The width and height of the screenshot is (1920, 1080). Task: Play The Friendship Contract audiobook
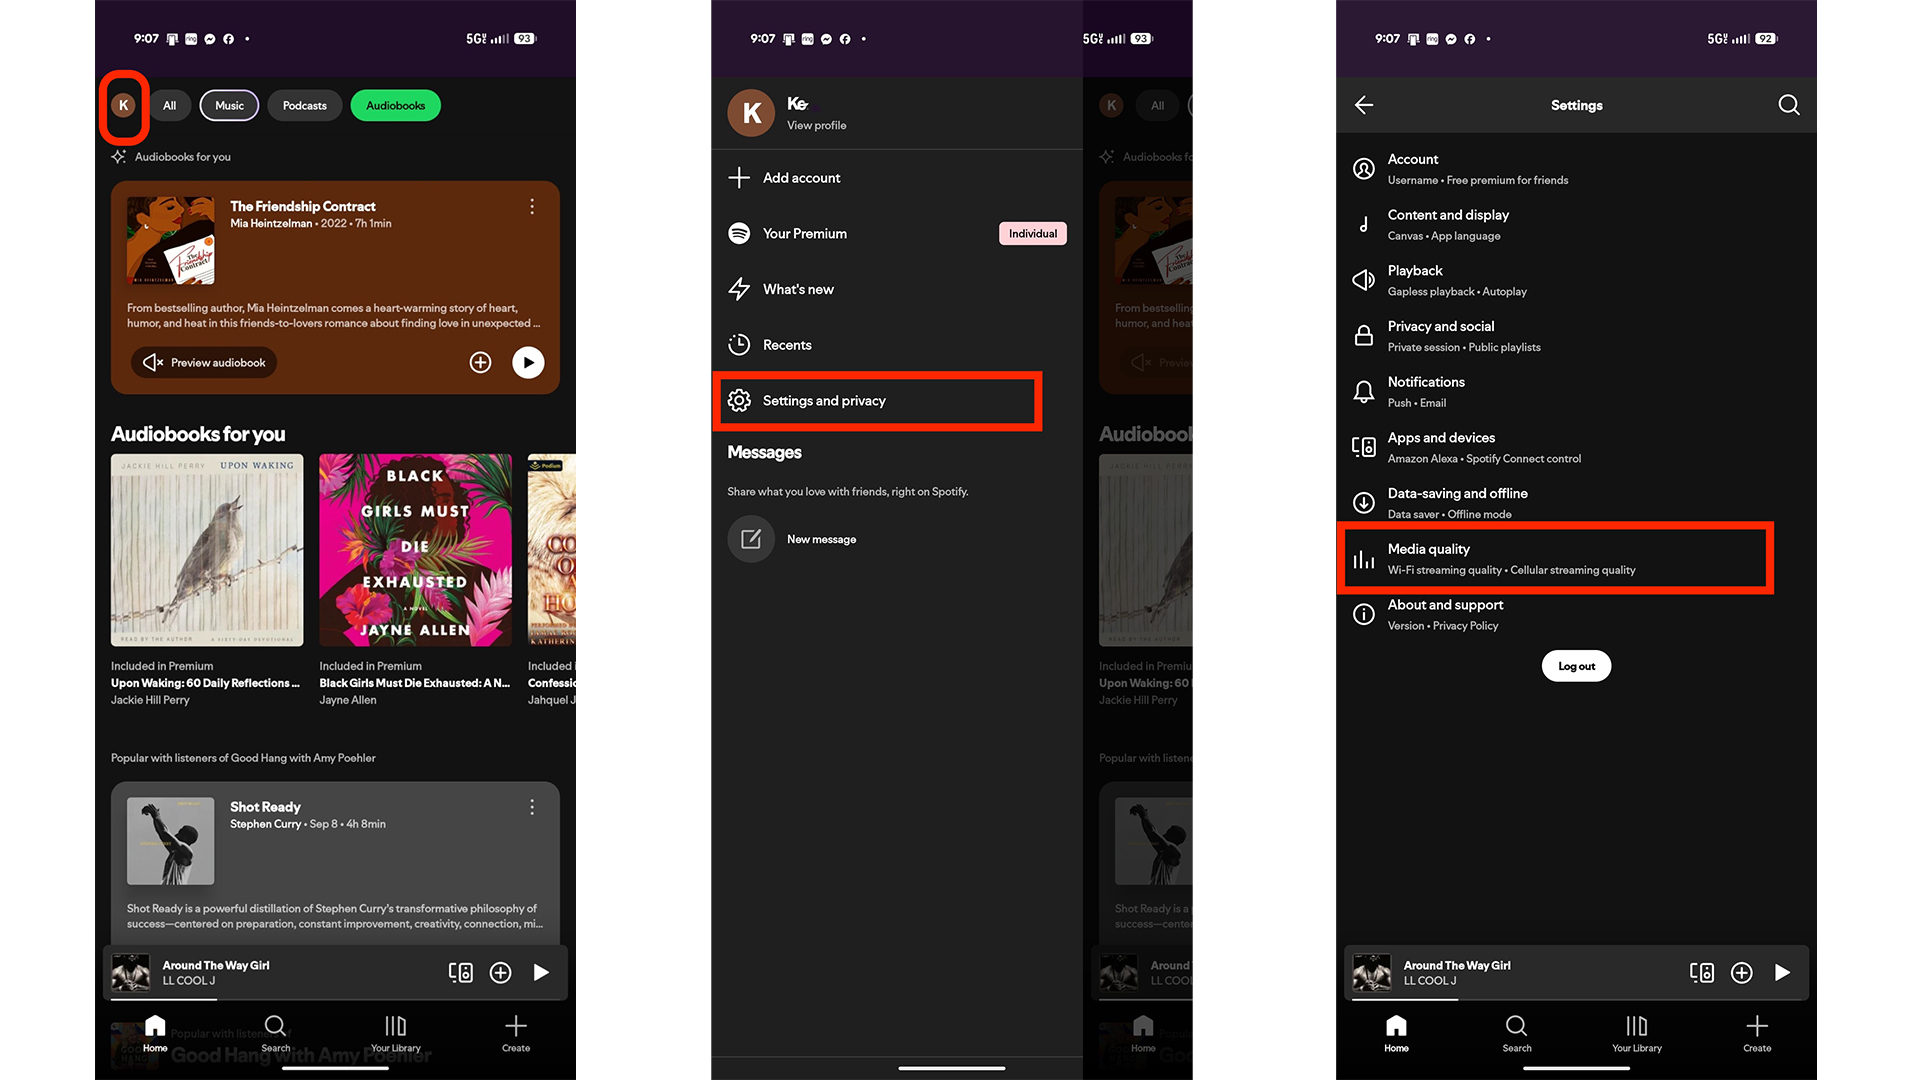pos(528,362)
